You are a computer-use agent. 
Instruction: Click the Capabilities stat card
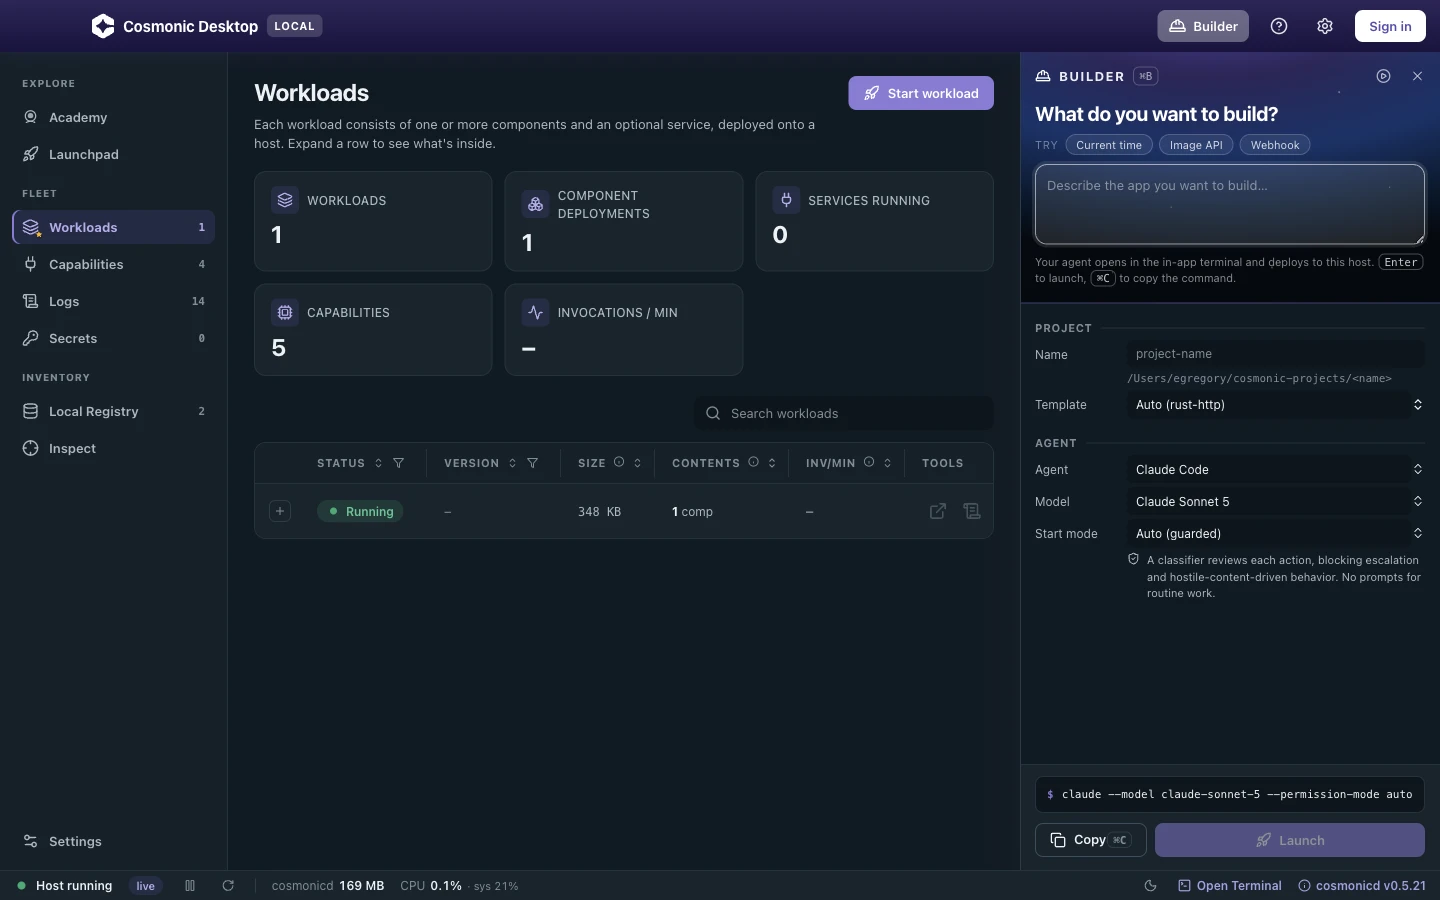(x=373, y=330)
